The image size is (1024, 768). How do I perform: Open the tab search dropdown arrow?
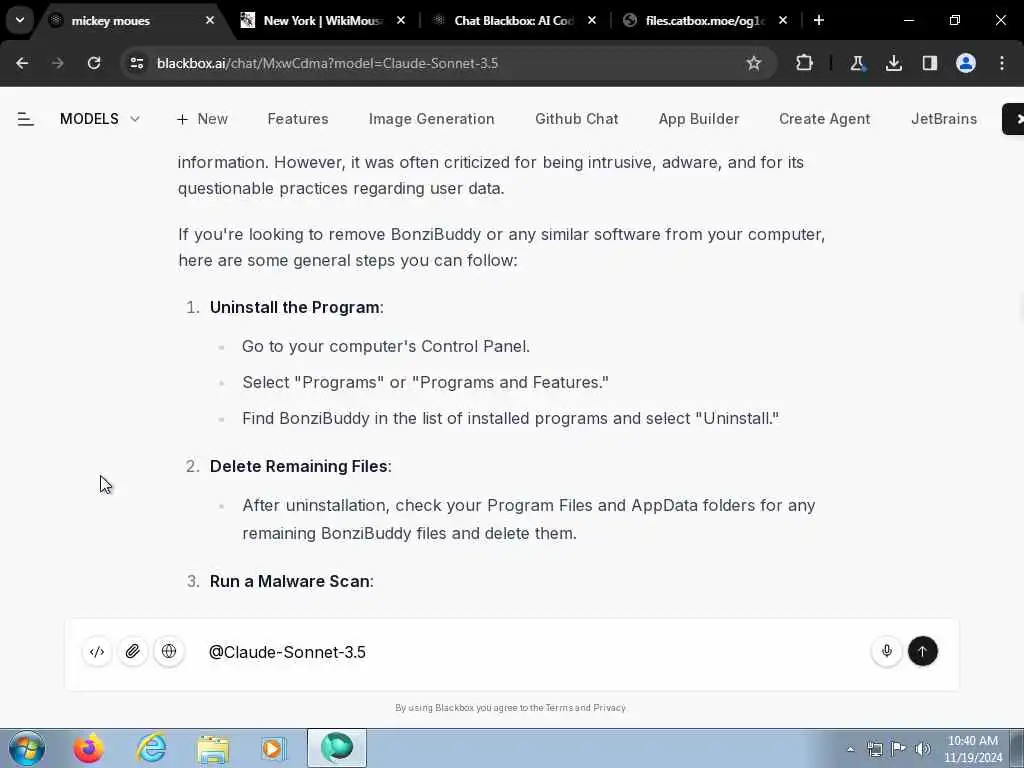[20, 20]
